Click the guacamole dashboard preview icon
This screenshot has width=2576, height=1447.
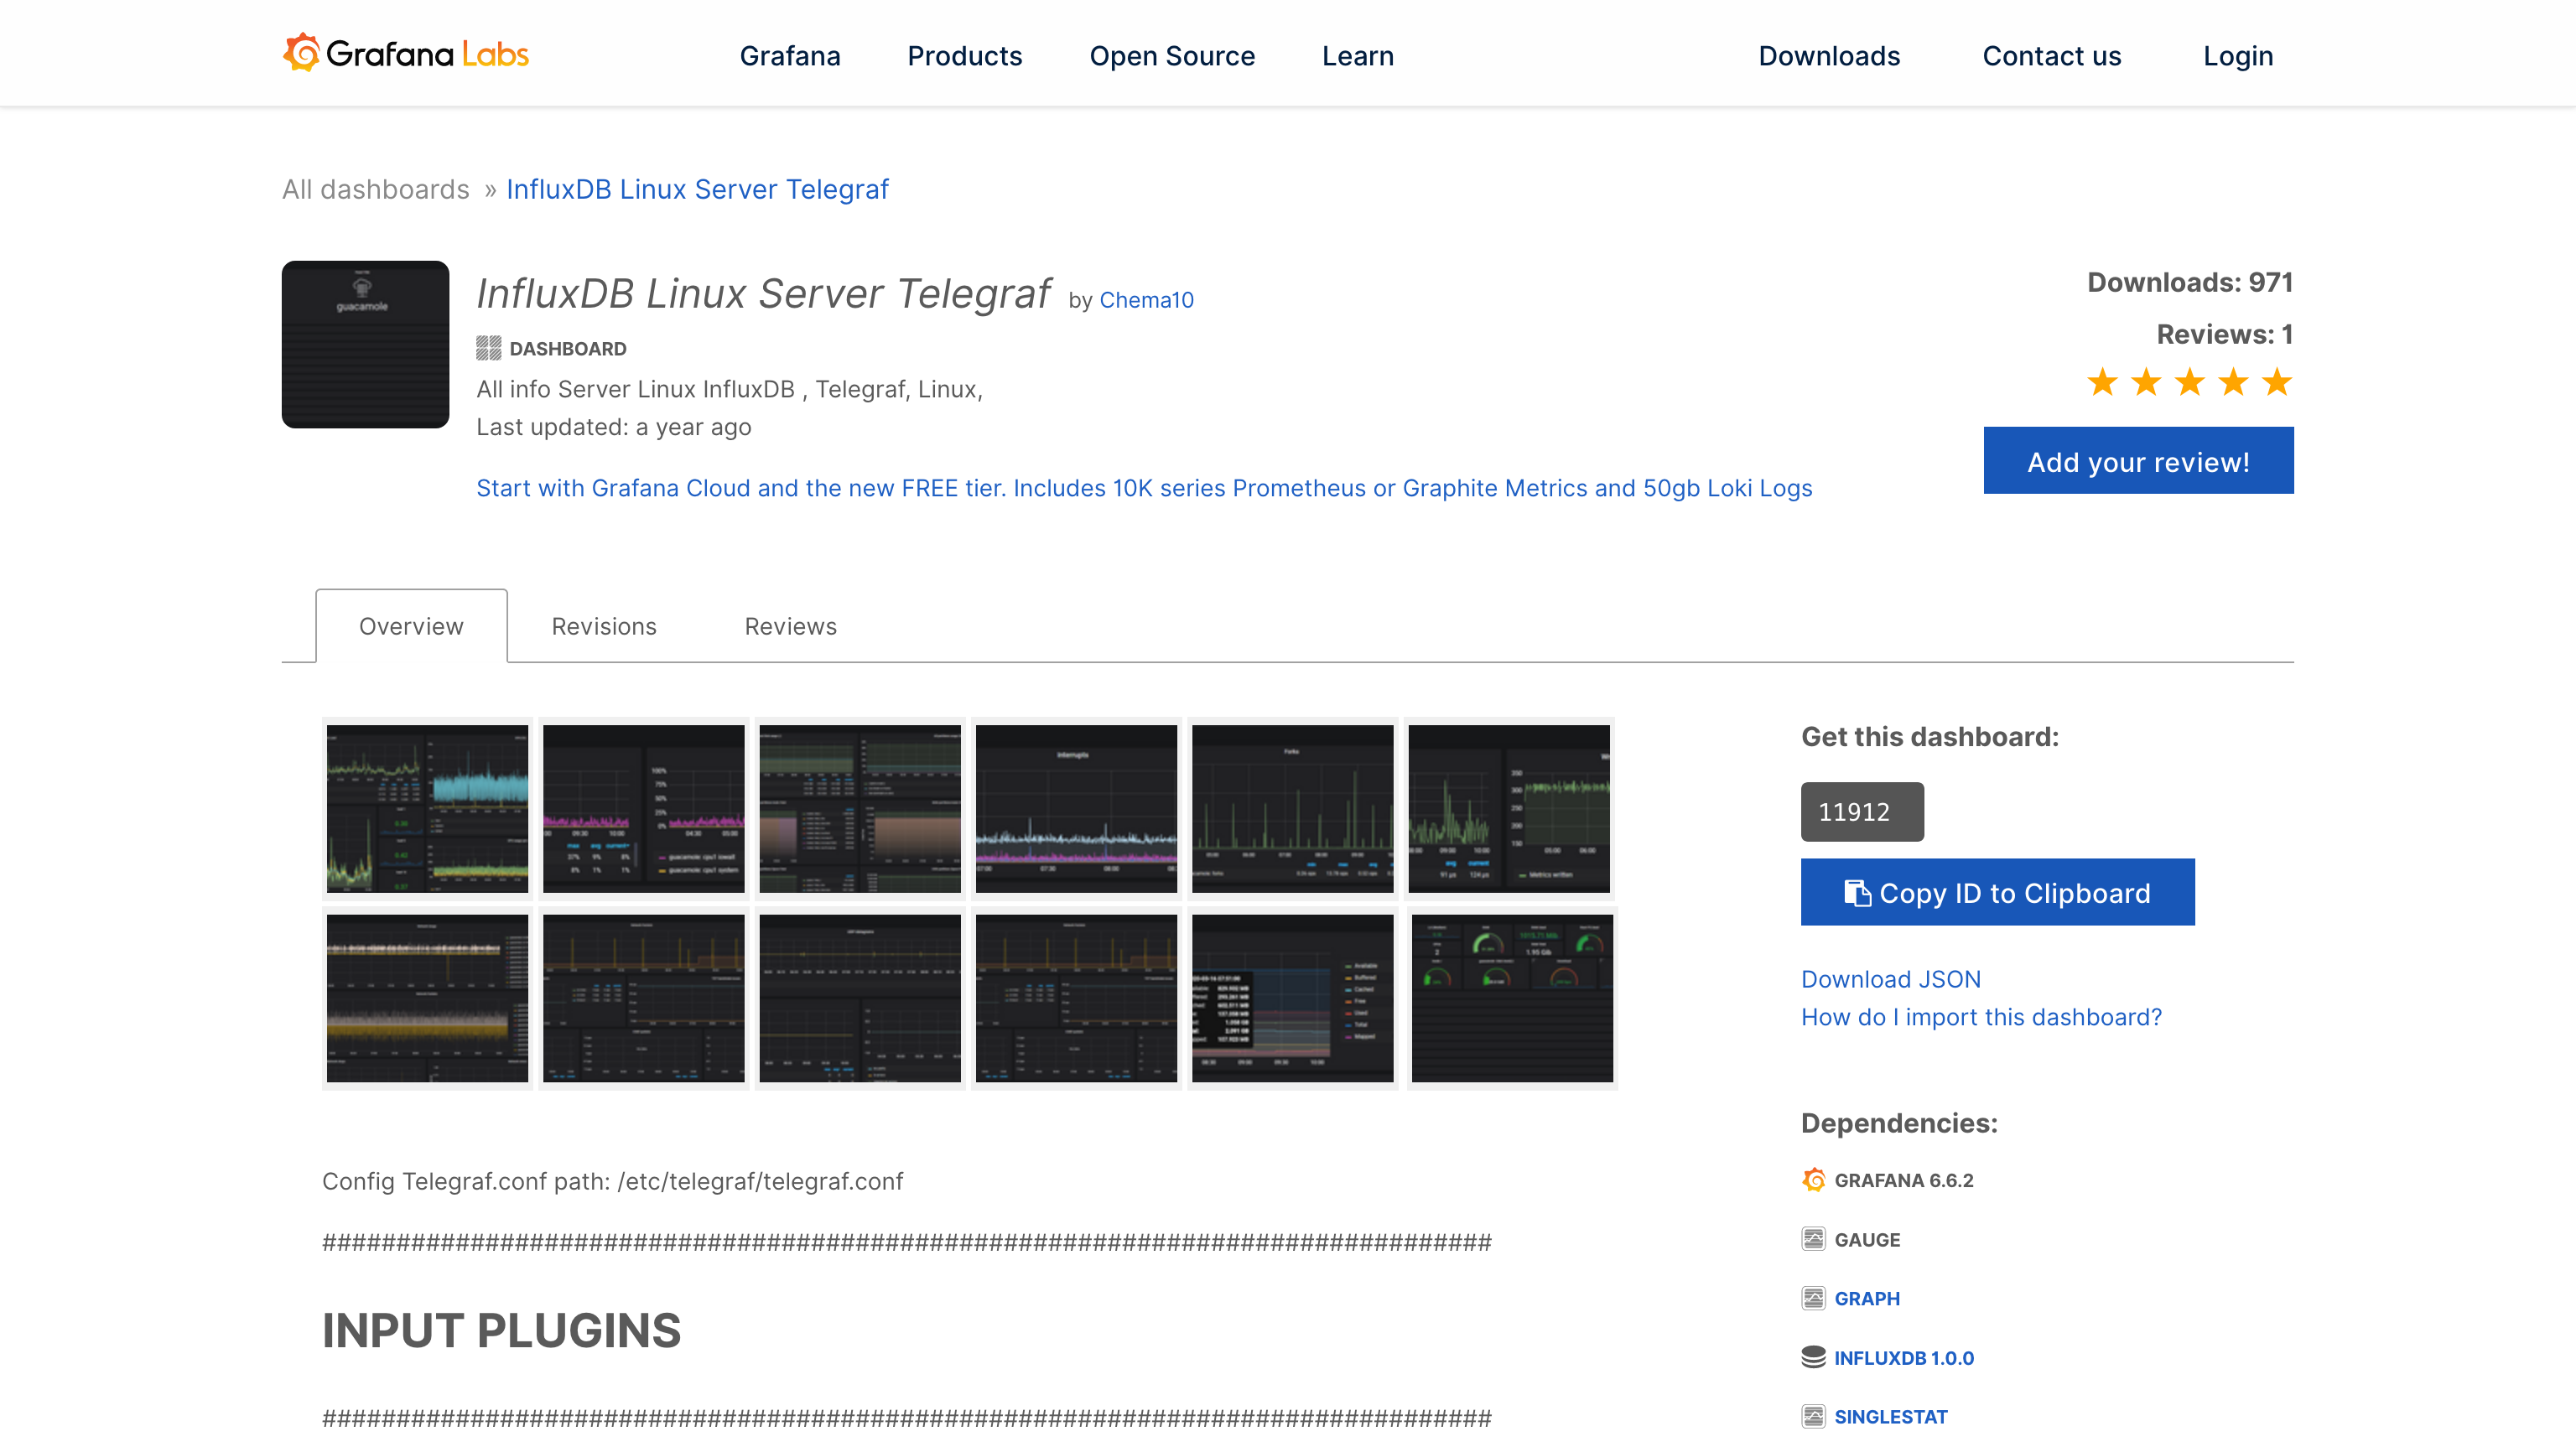[365, 344]
